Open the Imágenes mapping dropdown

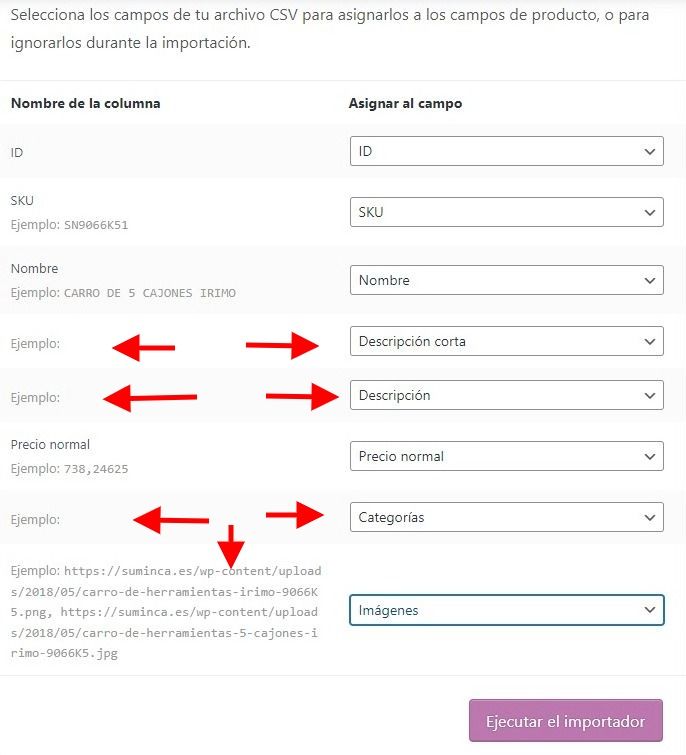[x=506, y=610]
